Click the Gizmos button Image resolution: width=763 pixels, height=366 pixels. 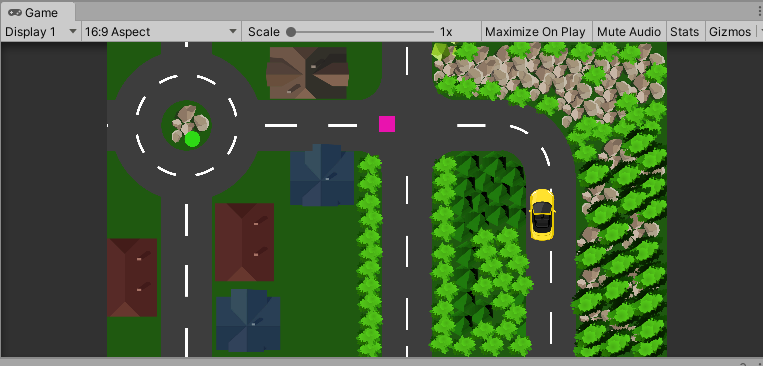point(730,32)
